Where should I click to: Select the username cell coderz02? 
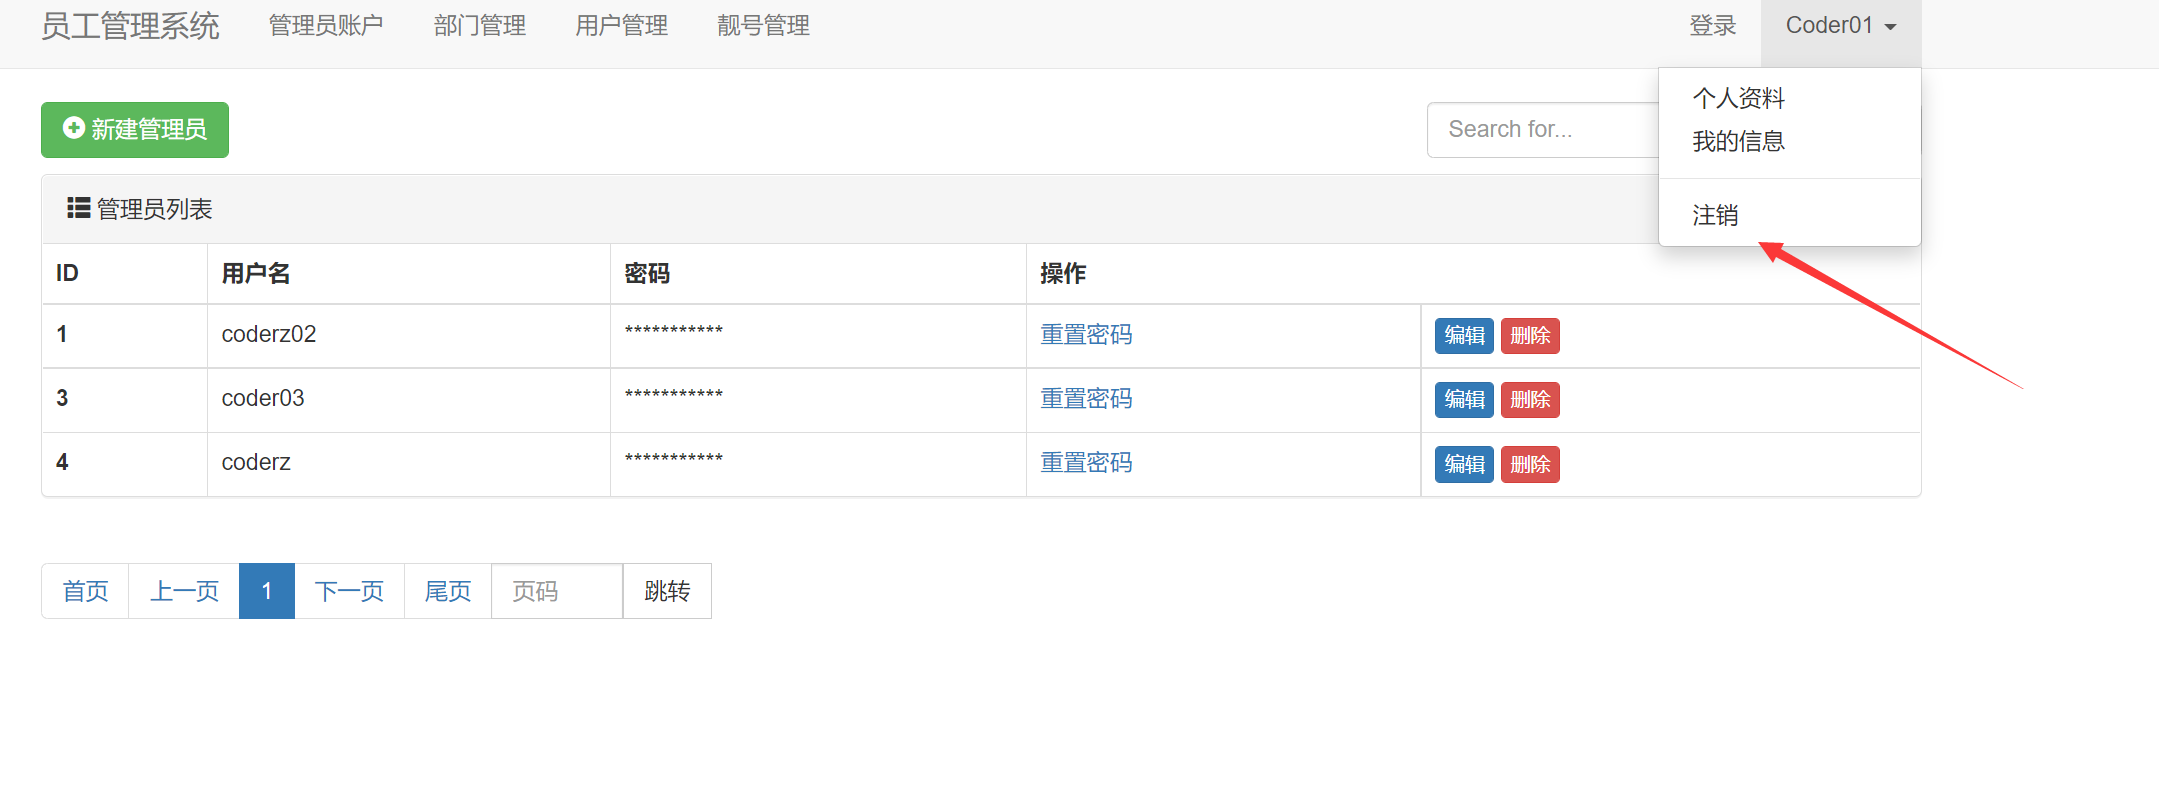[269, 335]
